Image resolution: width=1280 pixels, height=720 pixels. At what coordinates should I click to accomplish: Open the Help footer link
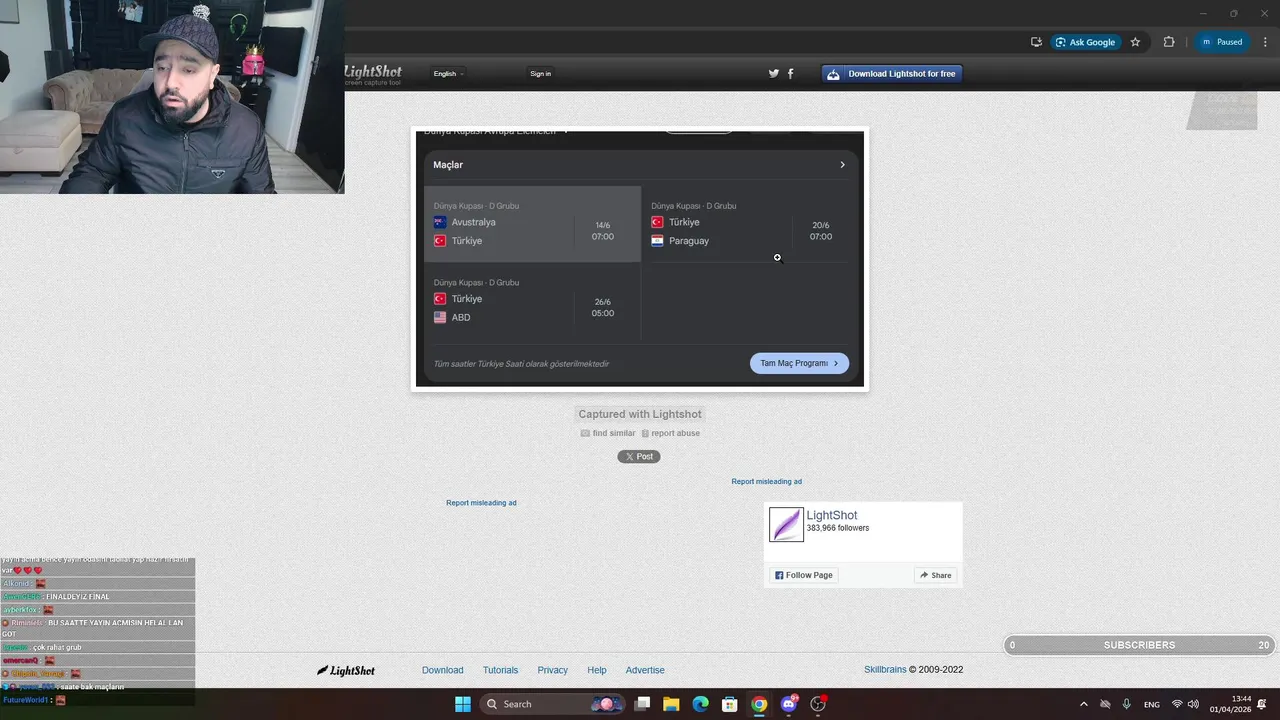pyautogui.click(x=596, y=670)
